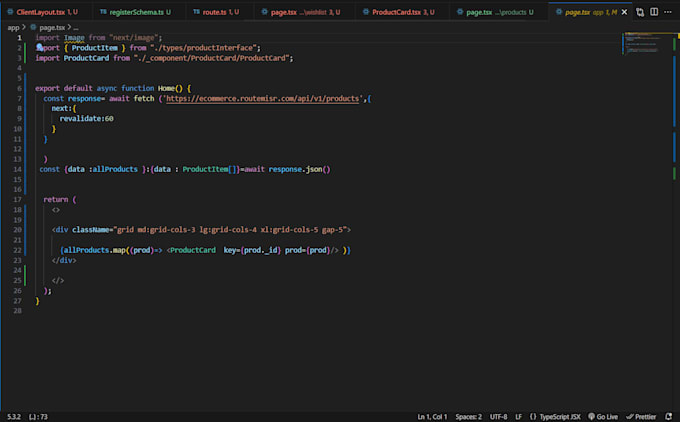The image size is (680, 422).
Task: Select language mode TypeScript JSX
Action: point(560,417)
